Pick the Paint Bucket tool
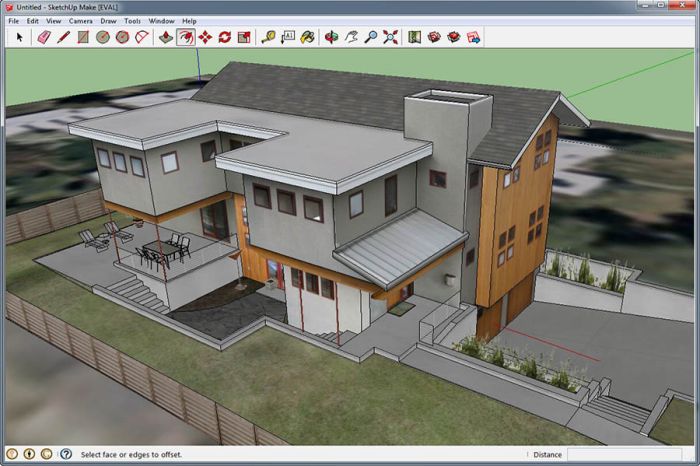 tap(308, 37)
